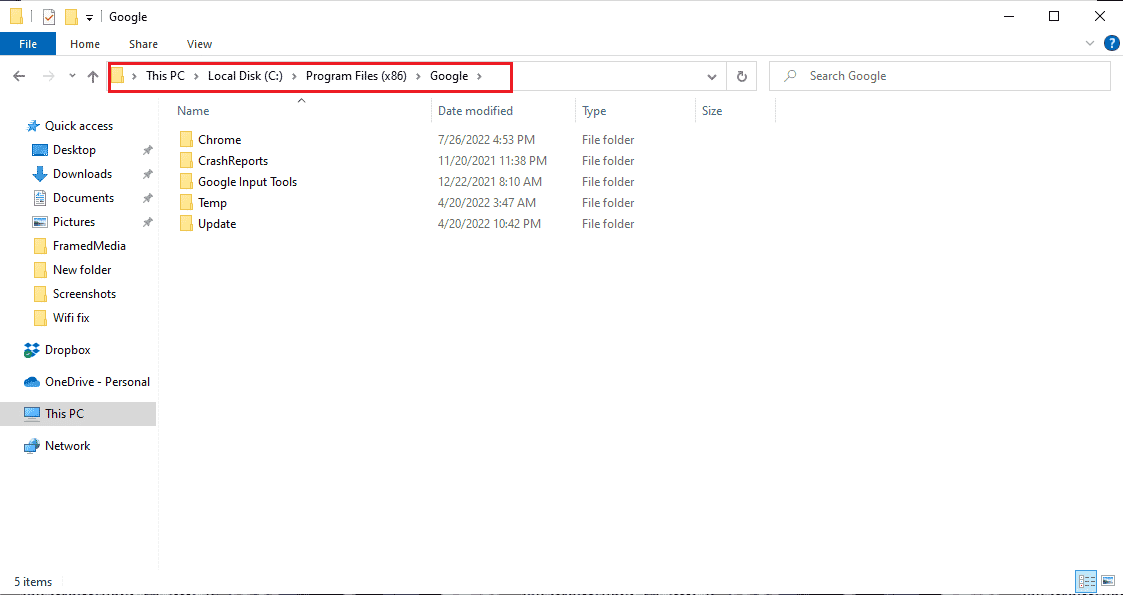Switch to large icons view button
1123x595 pixels.
tap(1108, 581)
